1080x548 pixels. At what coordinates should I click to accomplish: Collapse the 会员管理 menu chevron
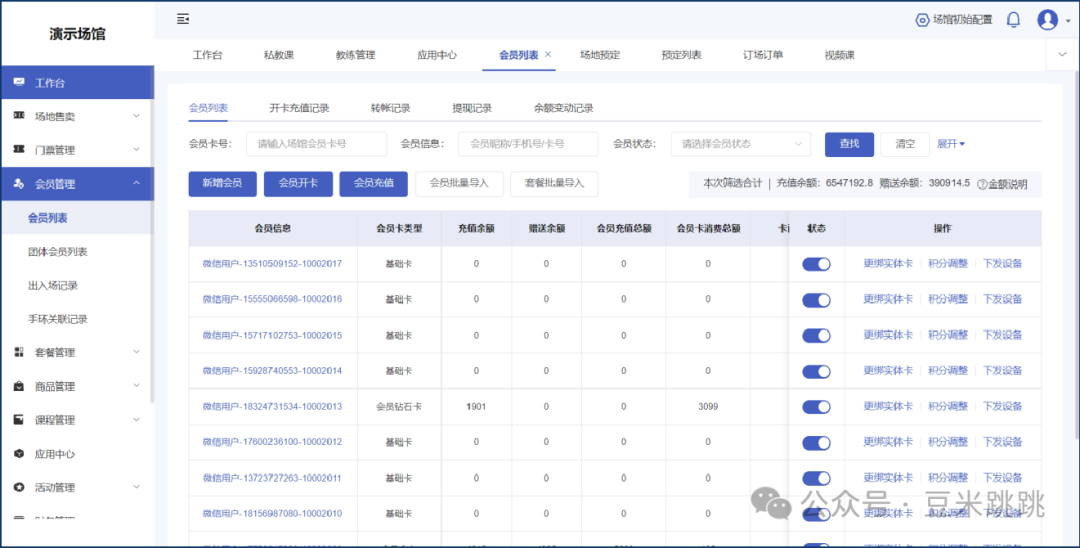click(x=136, y=183)
